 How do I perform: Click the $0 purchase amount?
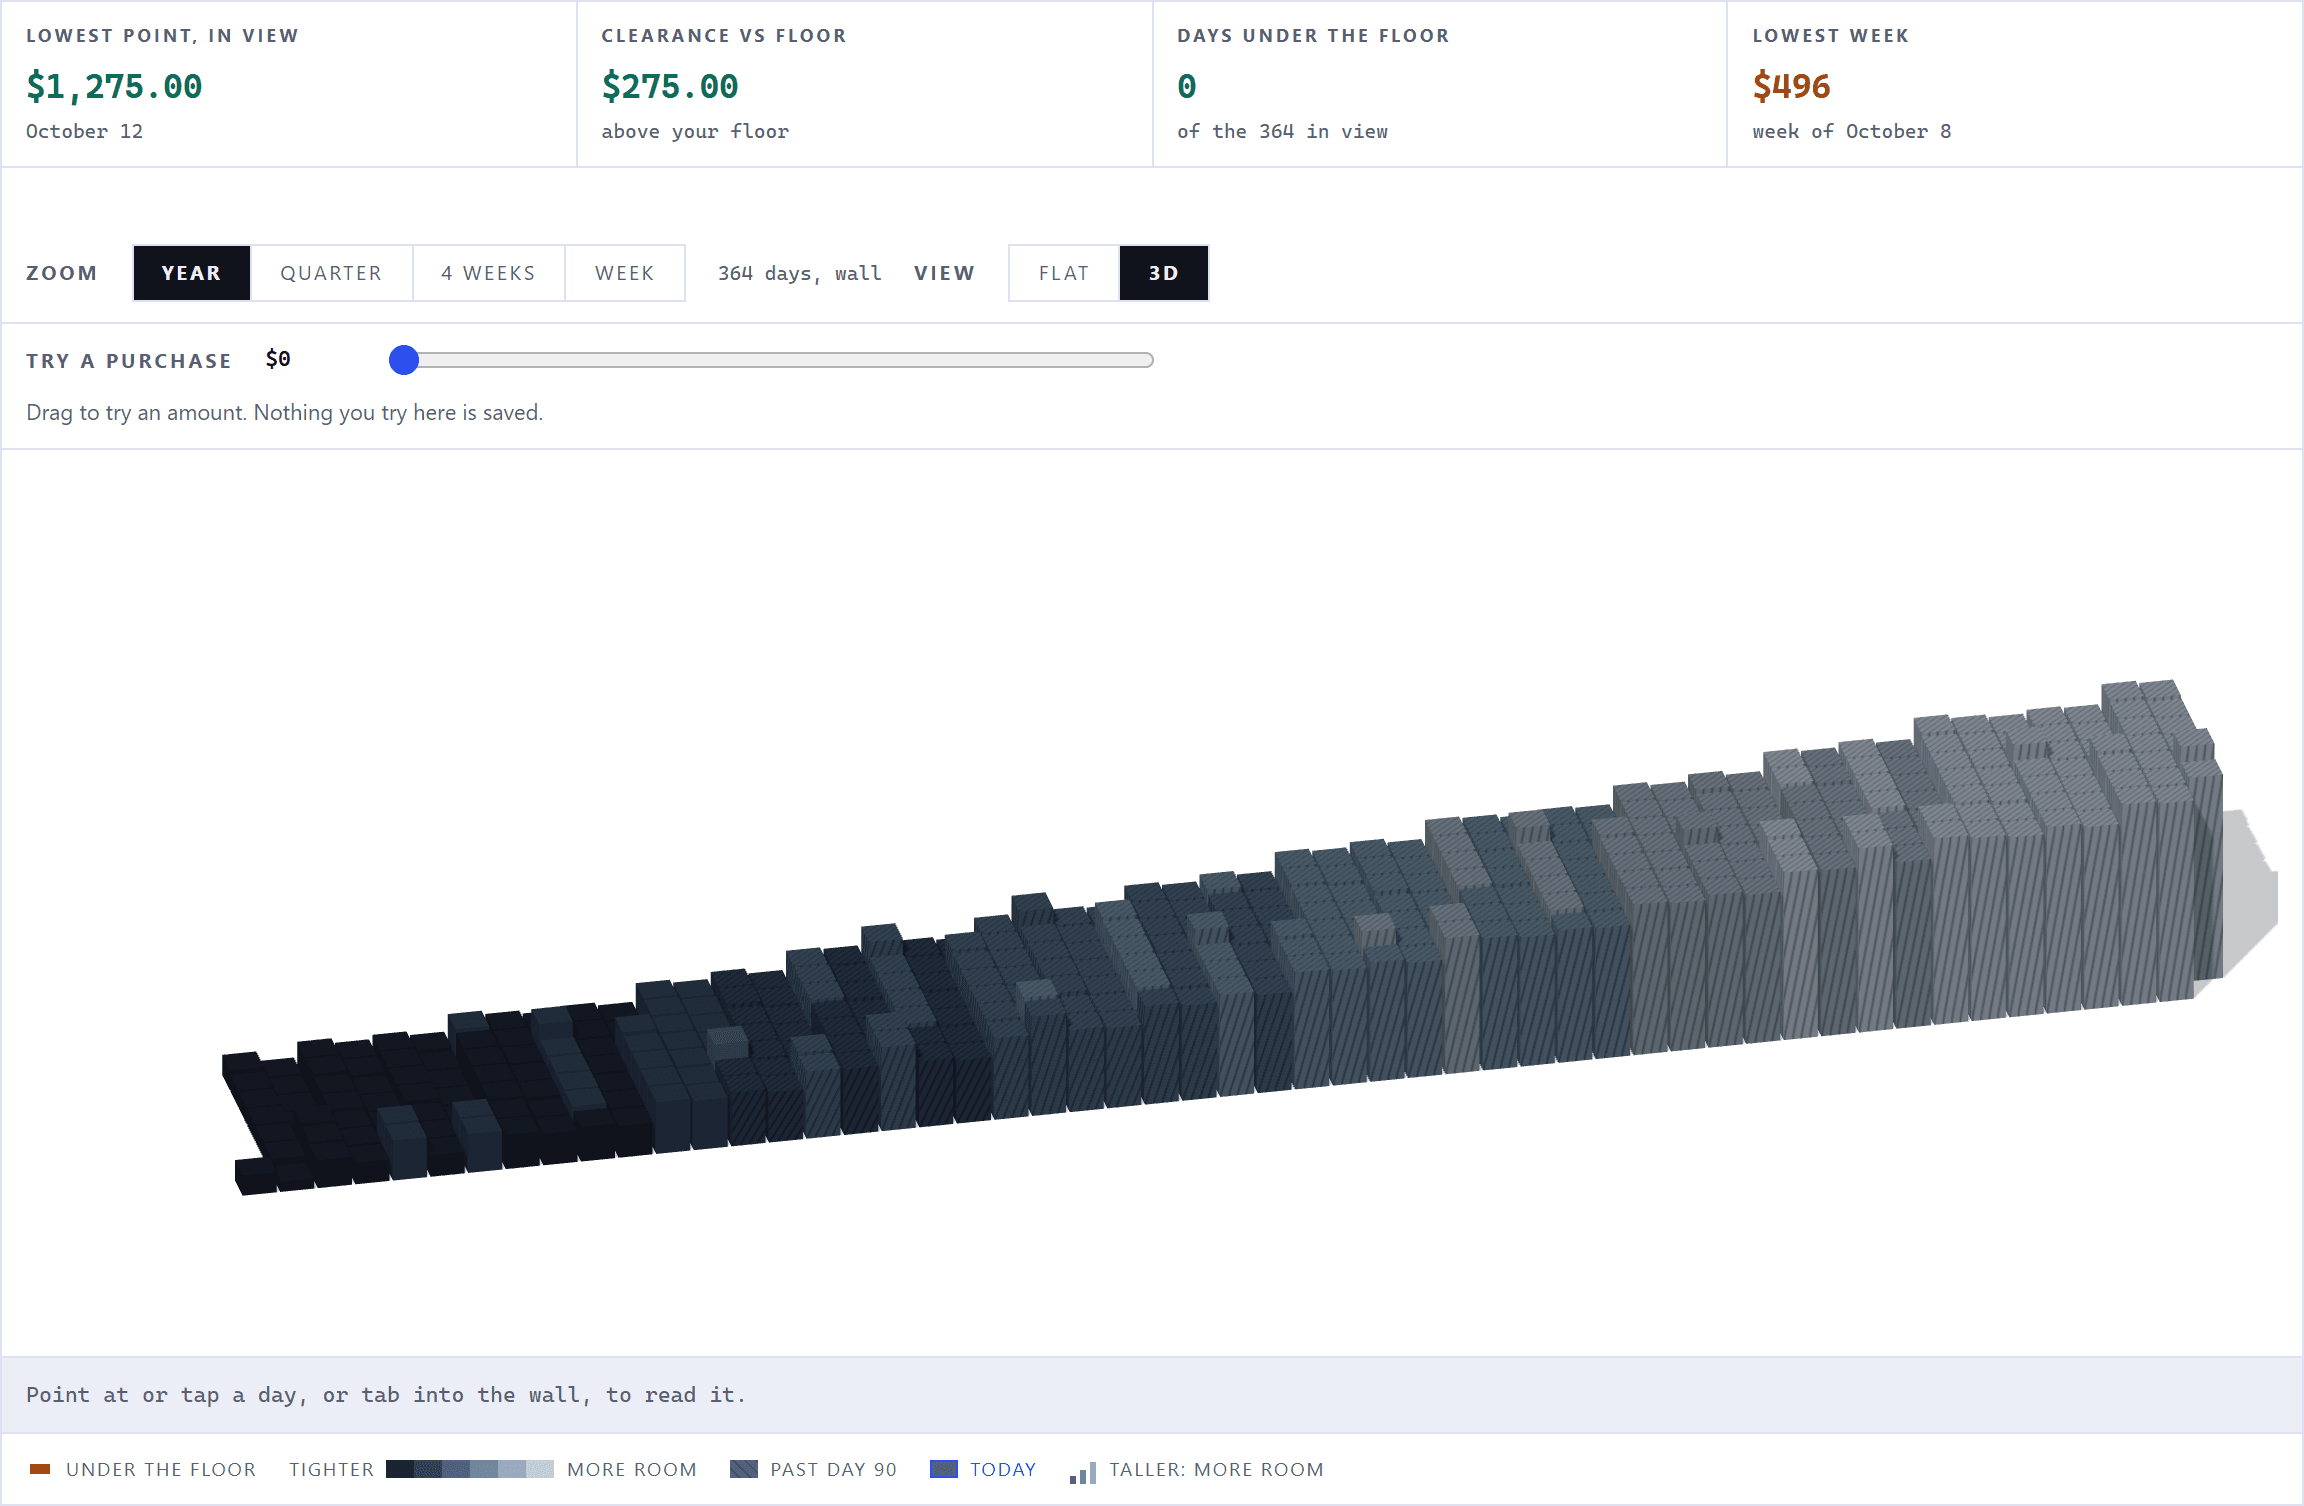point(278,359)
